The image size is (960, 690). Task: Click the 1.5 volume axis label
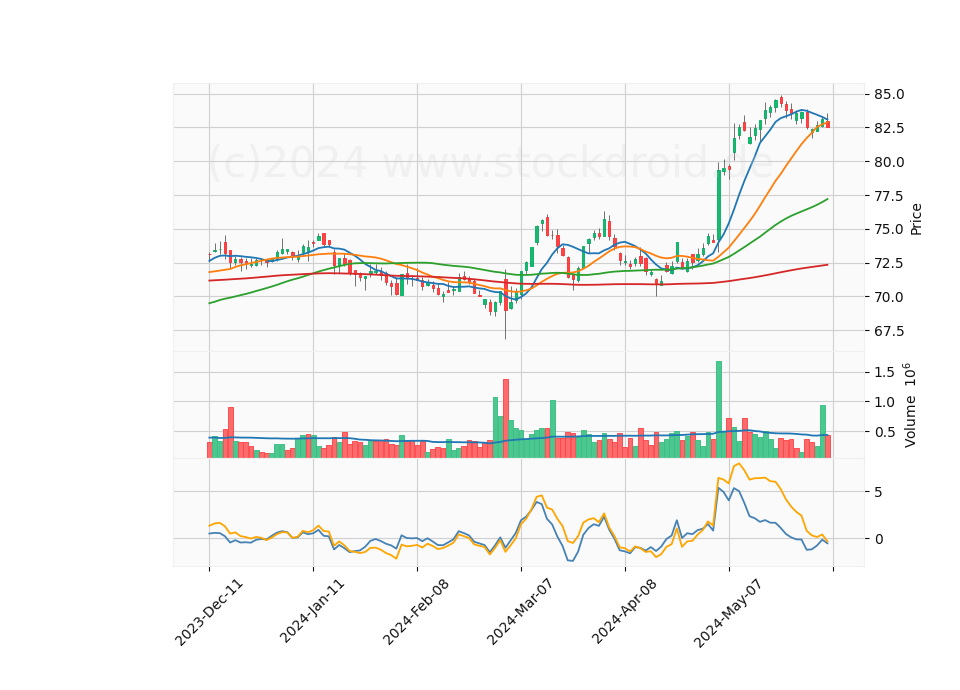click(x=883, y=372)
